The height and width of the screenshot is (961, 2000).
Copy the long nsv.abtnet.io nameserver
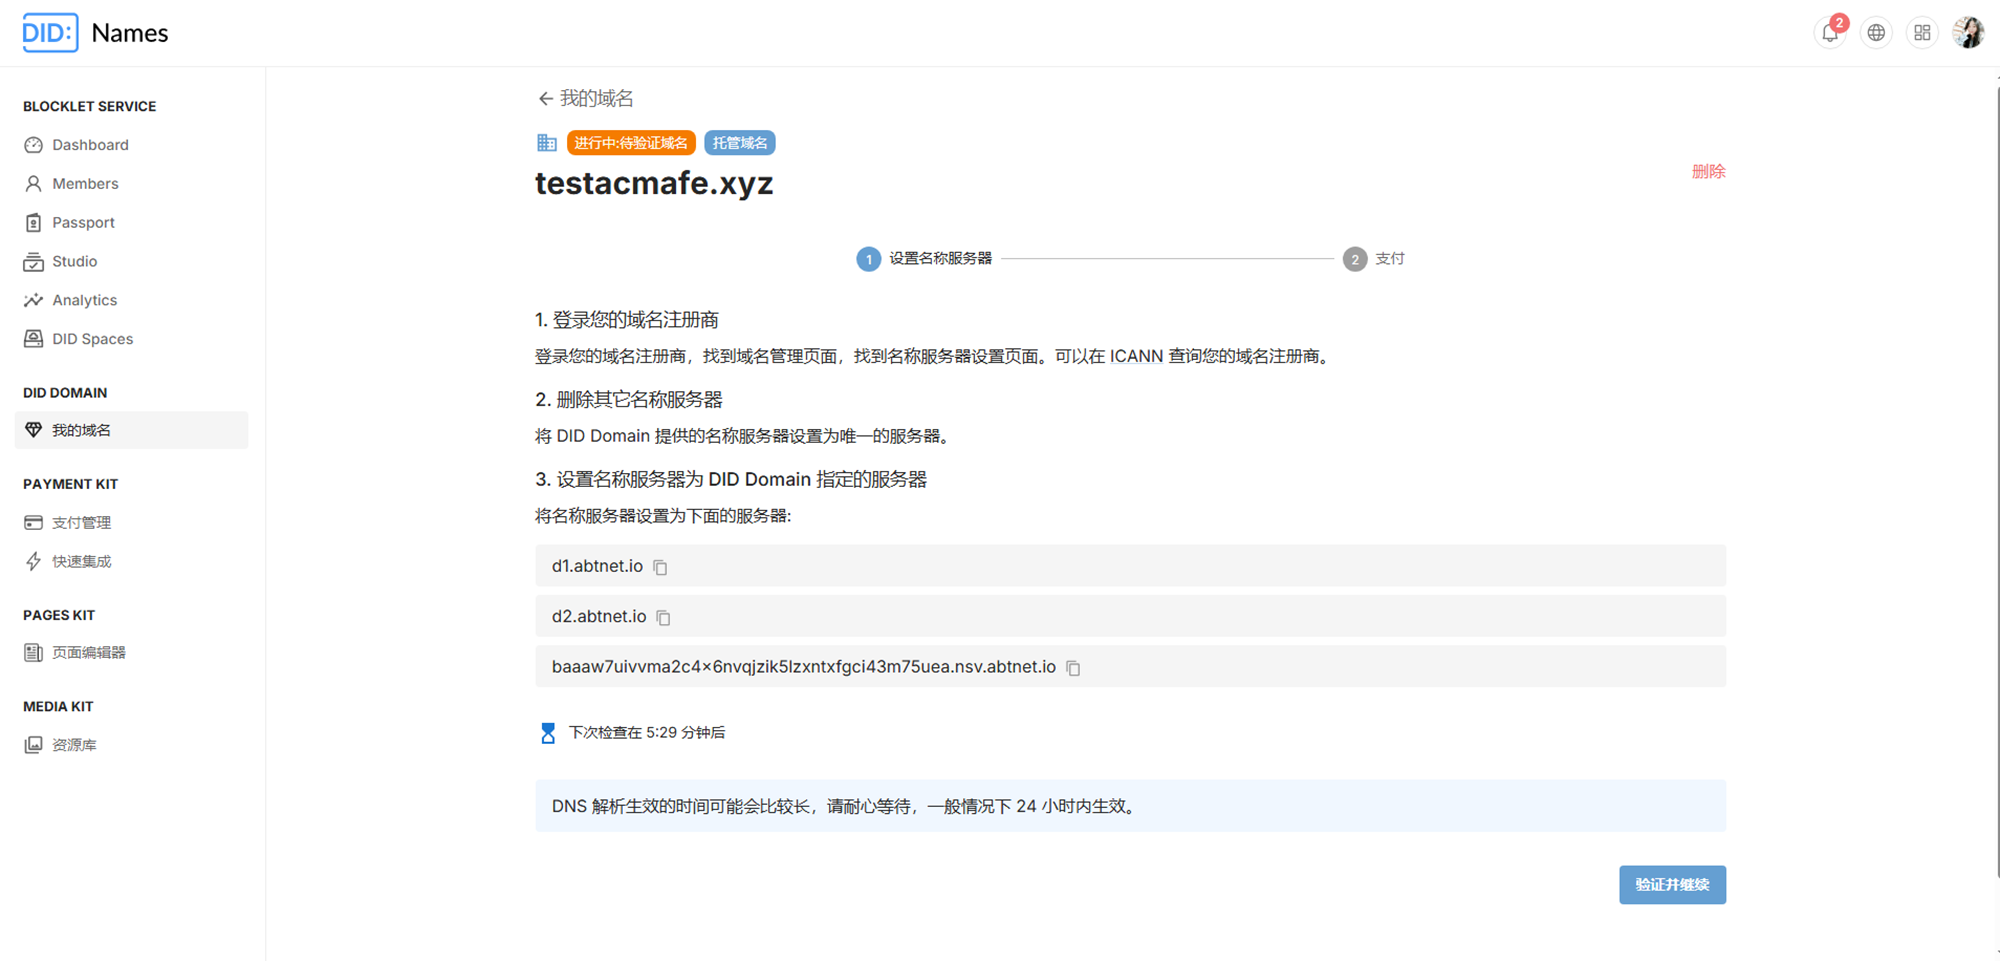pyautogui.click(x=1073, y=668)
